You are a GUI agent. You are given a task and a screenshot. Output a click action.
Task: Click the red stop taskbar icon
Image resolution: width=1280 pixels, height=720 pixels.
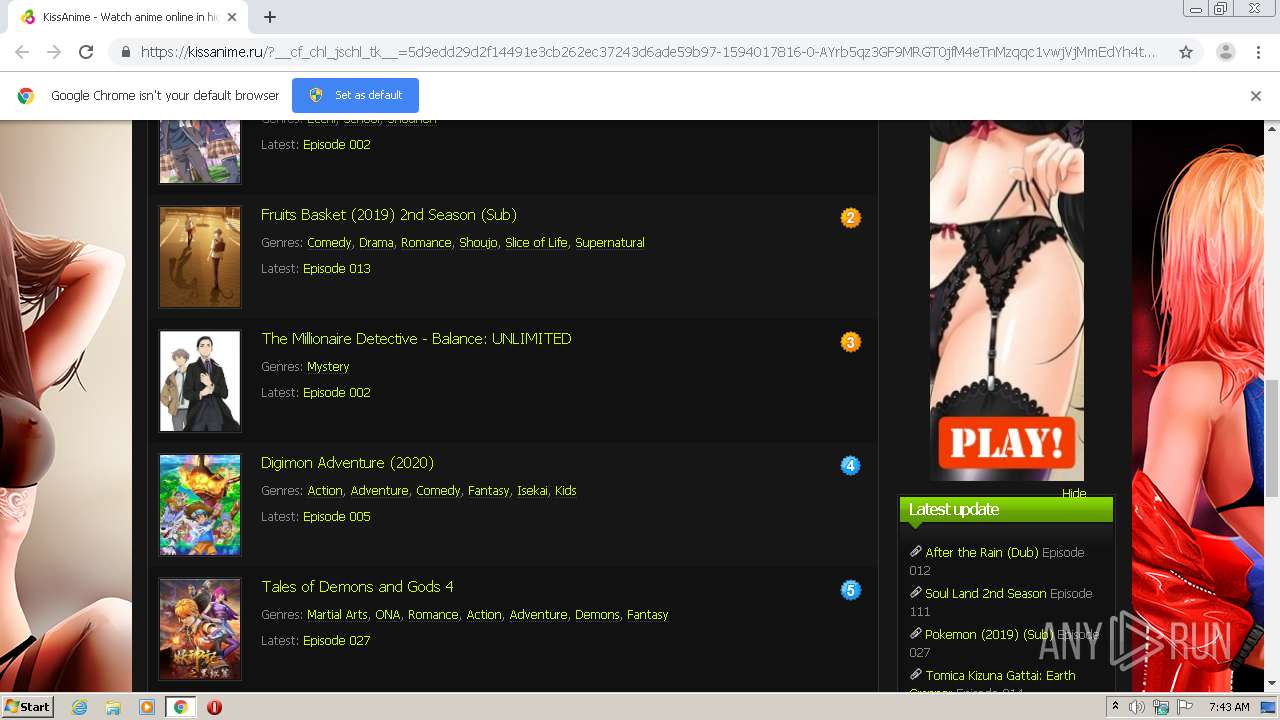coord(214,707)
